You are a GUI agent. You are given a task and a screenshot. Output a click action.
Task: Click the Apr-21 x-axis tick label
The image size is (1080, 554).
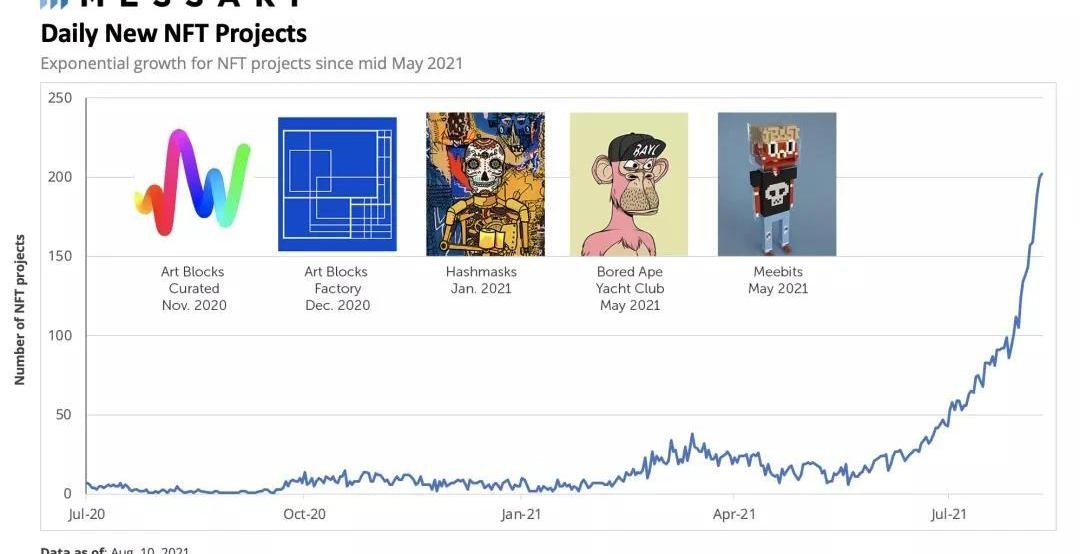pos(733,515)
